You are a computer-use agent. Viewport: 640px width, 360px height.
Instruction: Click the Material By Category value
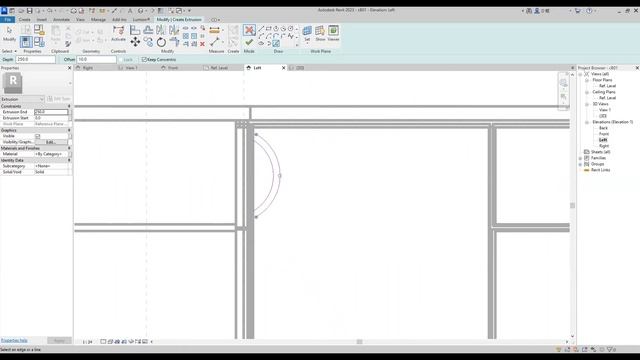pyautogui.click(x=51, y=154)
